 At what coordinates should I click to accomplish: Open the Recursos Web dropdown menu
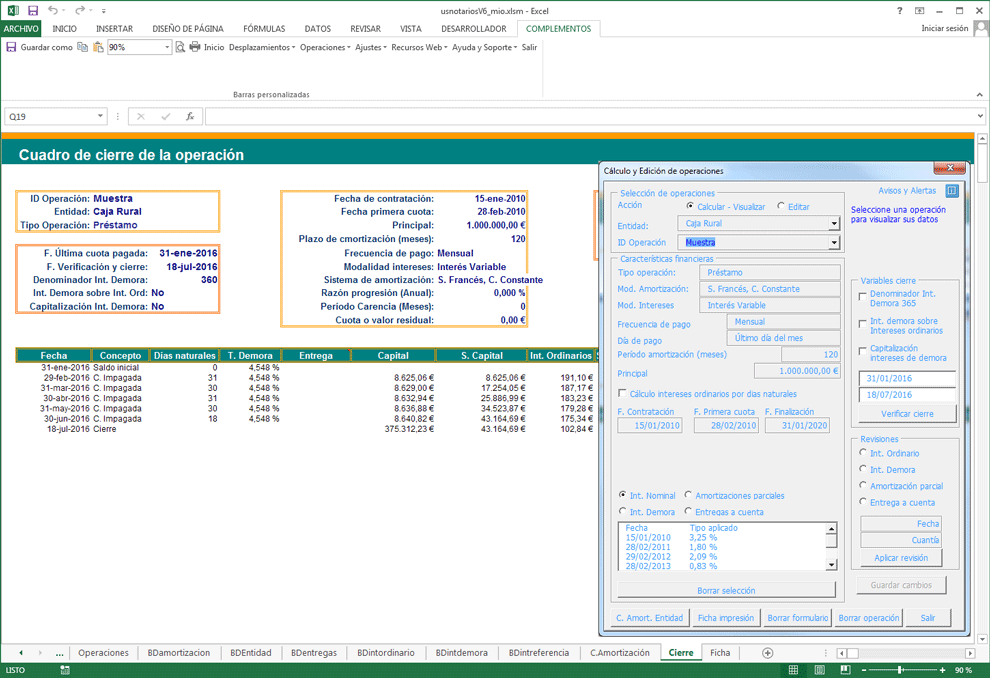click(x=419, y=47)
